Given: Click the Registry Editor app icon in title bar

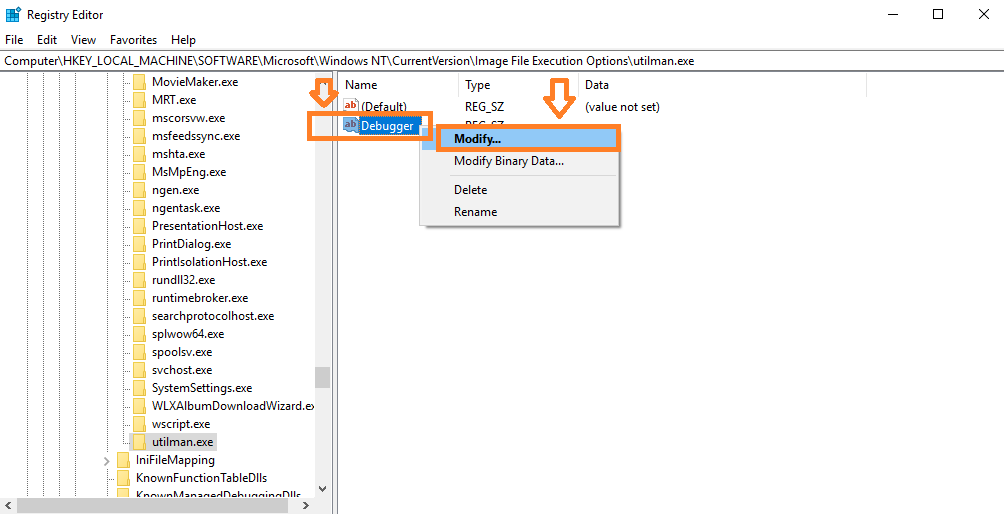Looking at the screenshot, I should tap(13, 14).
